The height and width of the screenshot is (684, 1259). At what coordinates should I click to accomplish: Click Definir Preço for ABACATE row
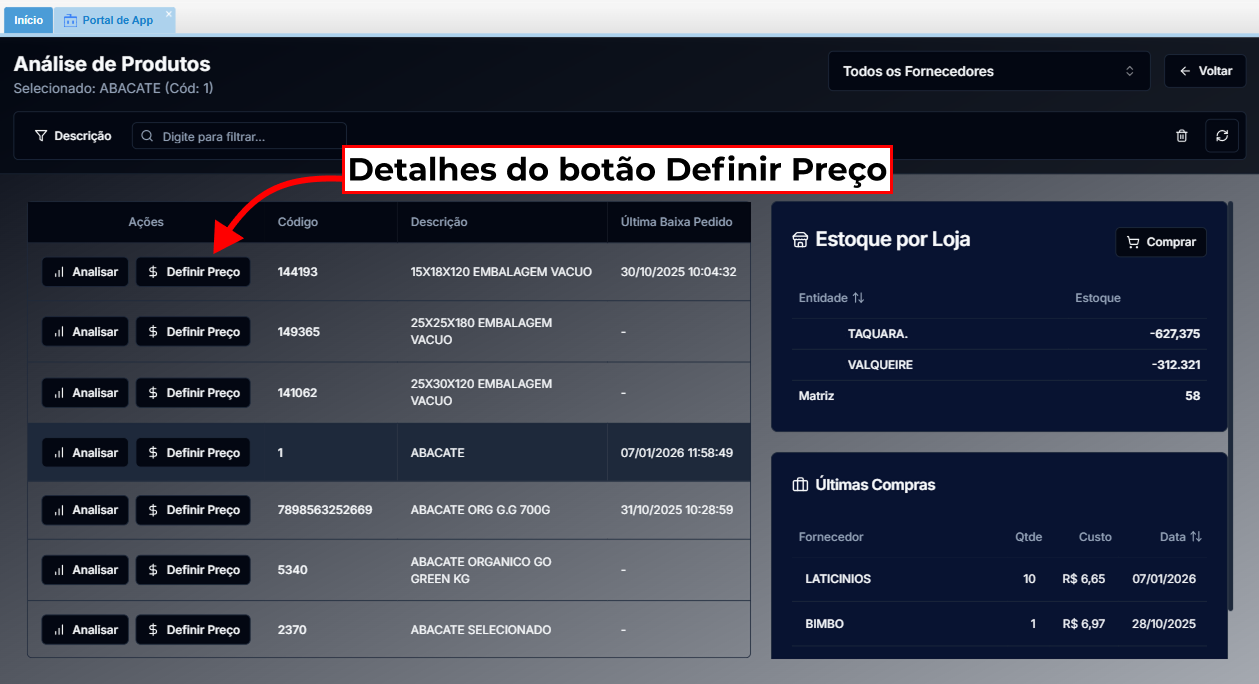[x=193, y=453]
